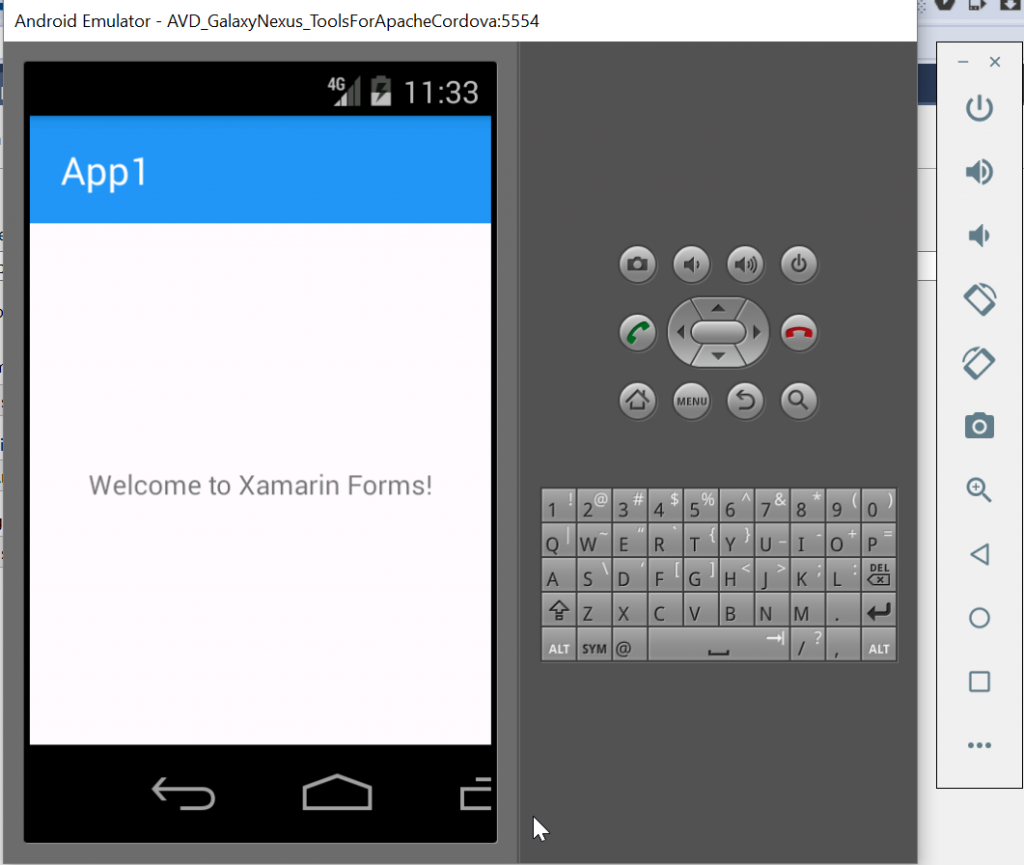Click the D-pad up arrow

(718, 308)
